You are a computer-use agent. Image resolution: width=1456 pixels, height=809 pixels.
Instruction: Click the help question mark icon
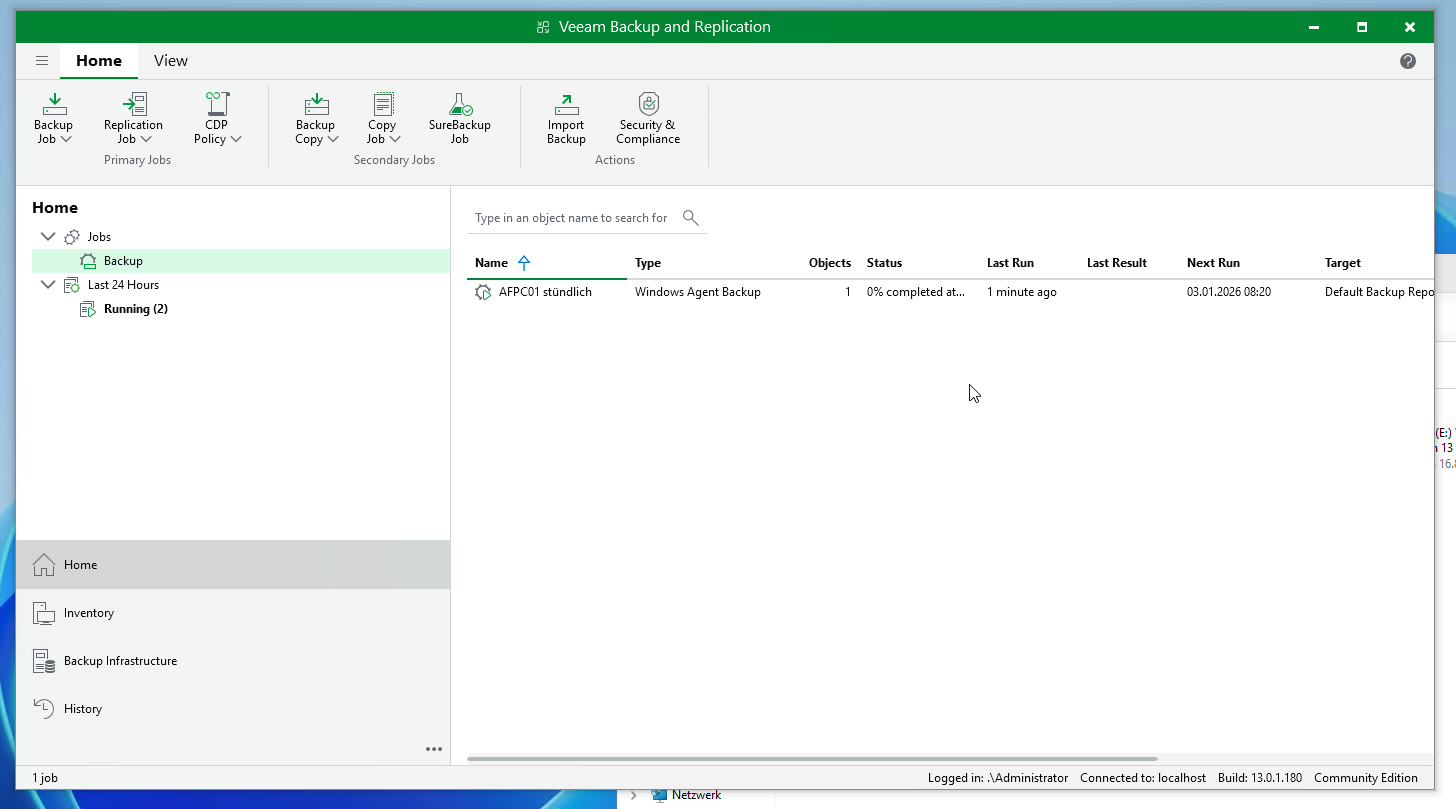1407,61
